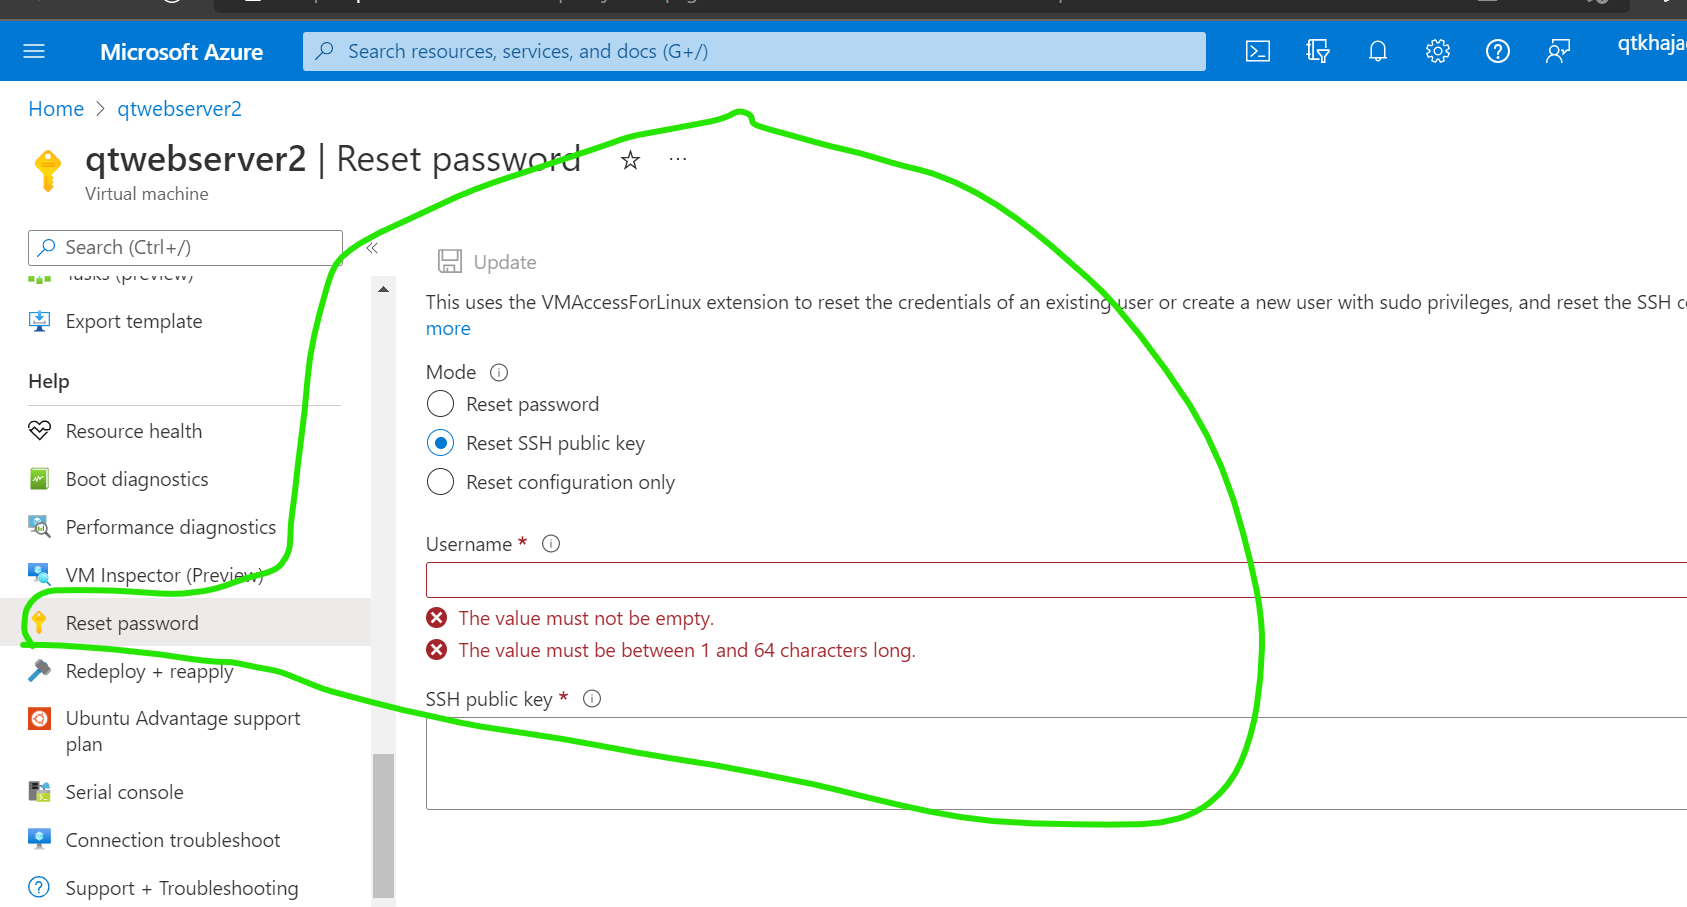Select the Reset SSH public key option
Viewport: 1687px width, 907px height.
(440, 443)
